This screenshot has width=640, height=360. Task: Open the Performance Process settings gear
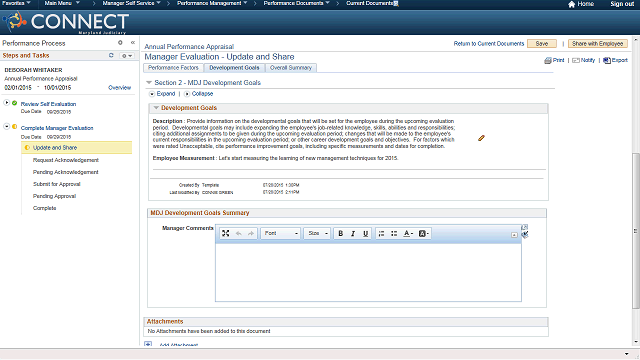point(120,42)
